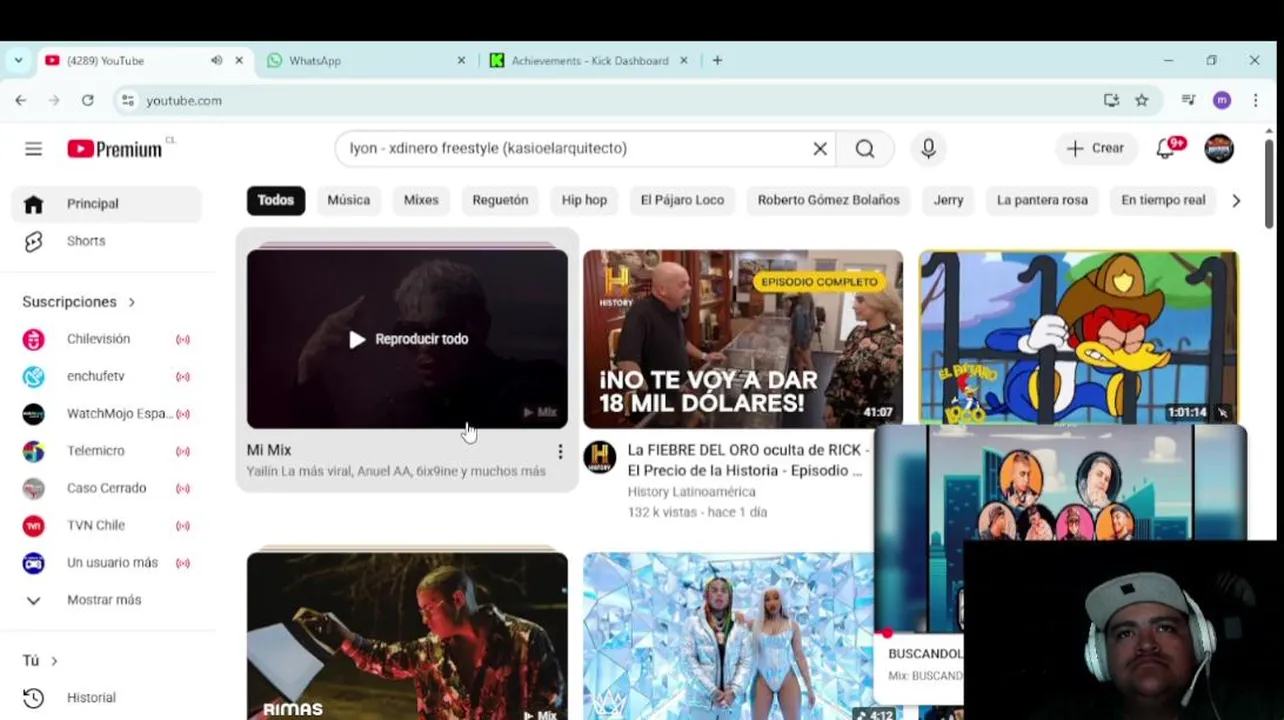Filter by the Reguetón chip
This screenshot has width=1284, height=720.
point(500,200)
